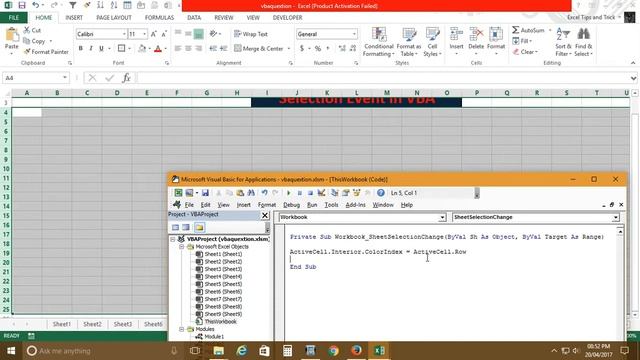Toggle Bold formatting in Font group

80,49
